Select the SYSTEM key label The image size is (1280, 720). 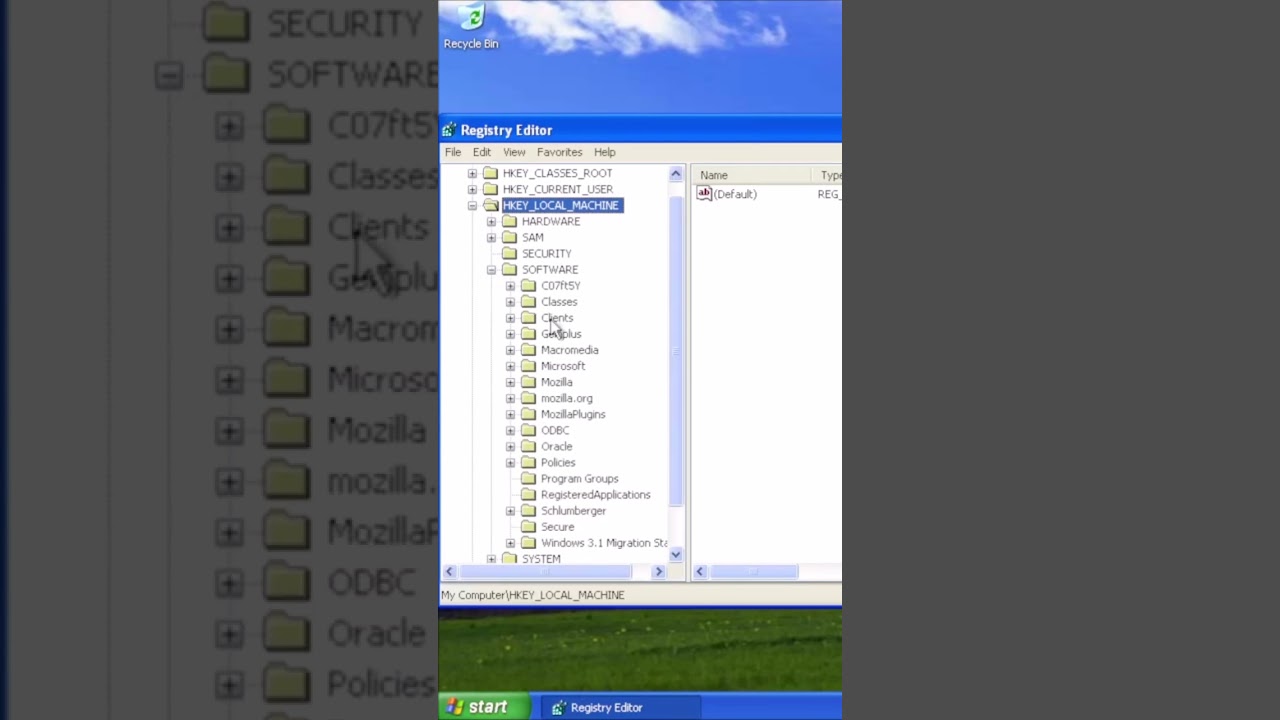(x=541, y=558)
